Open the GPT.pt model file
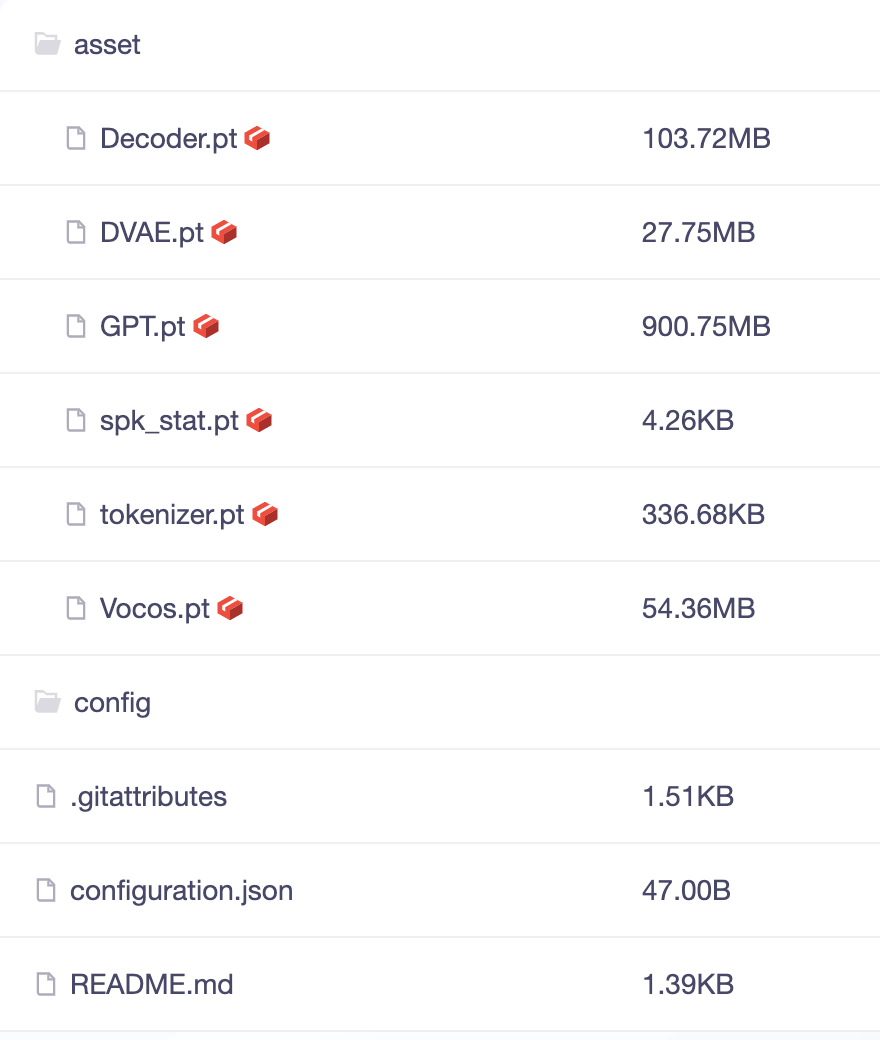This screenshot has height=1040, width=880. click(x=143, y=326)
